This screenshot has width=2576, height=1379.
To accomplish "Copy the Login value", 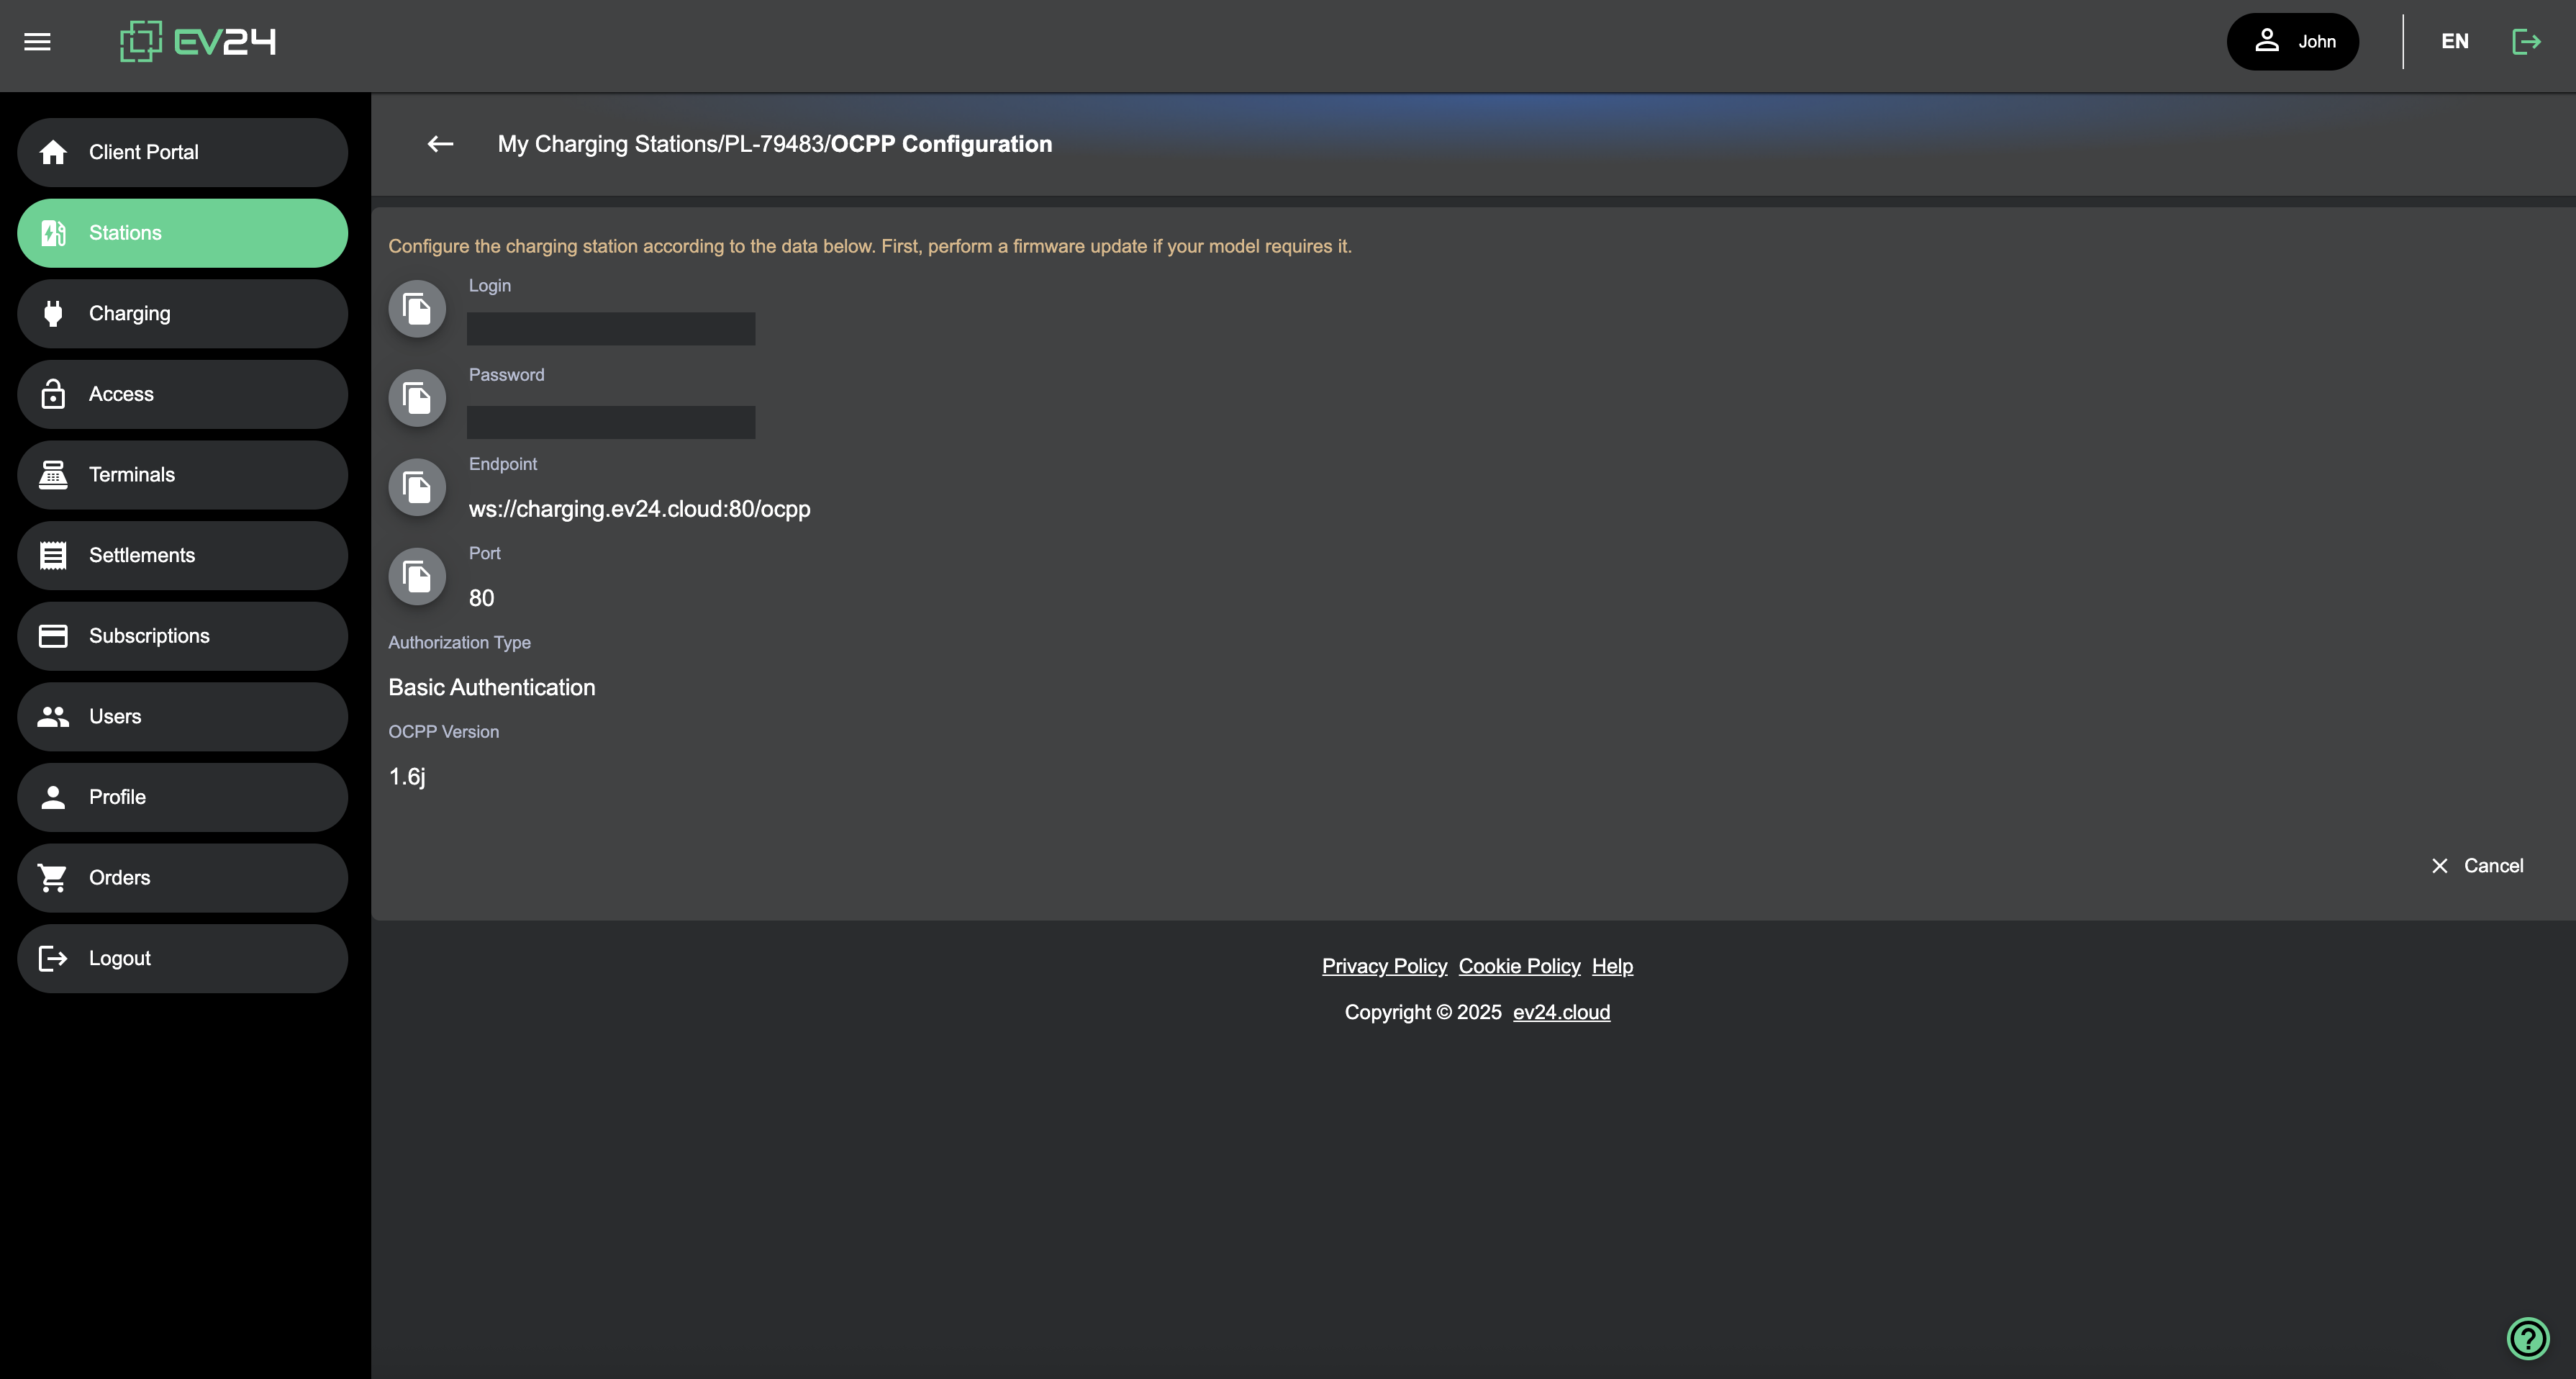I will click(x=417, y=309).
